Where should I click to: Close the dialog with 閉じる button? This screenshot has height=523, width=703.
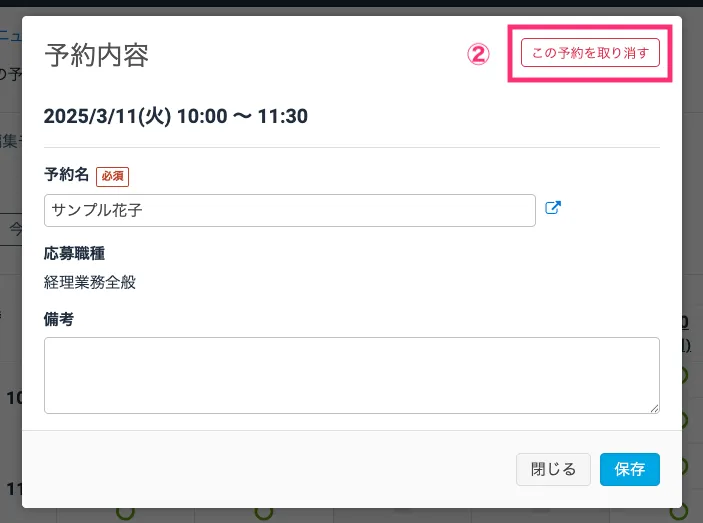coord(553,469)
